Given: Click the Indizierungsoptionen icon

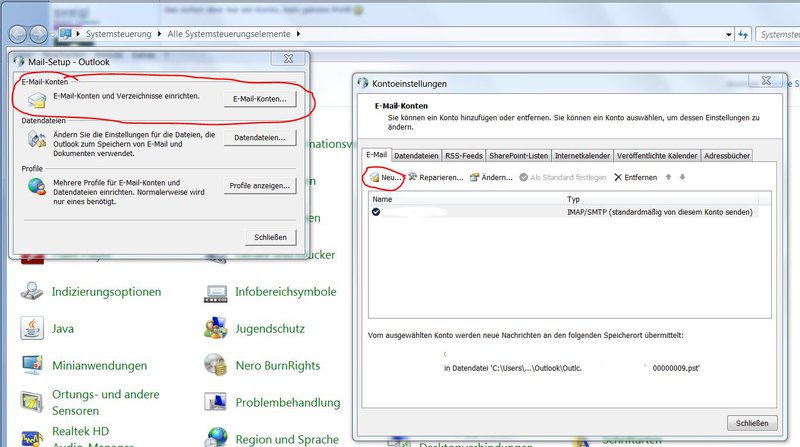Looking at the screenshot, I should tap(32, 291).
